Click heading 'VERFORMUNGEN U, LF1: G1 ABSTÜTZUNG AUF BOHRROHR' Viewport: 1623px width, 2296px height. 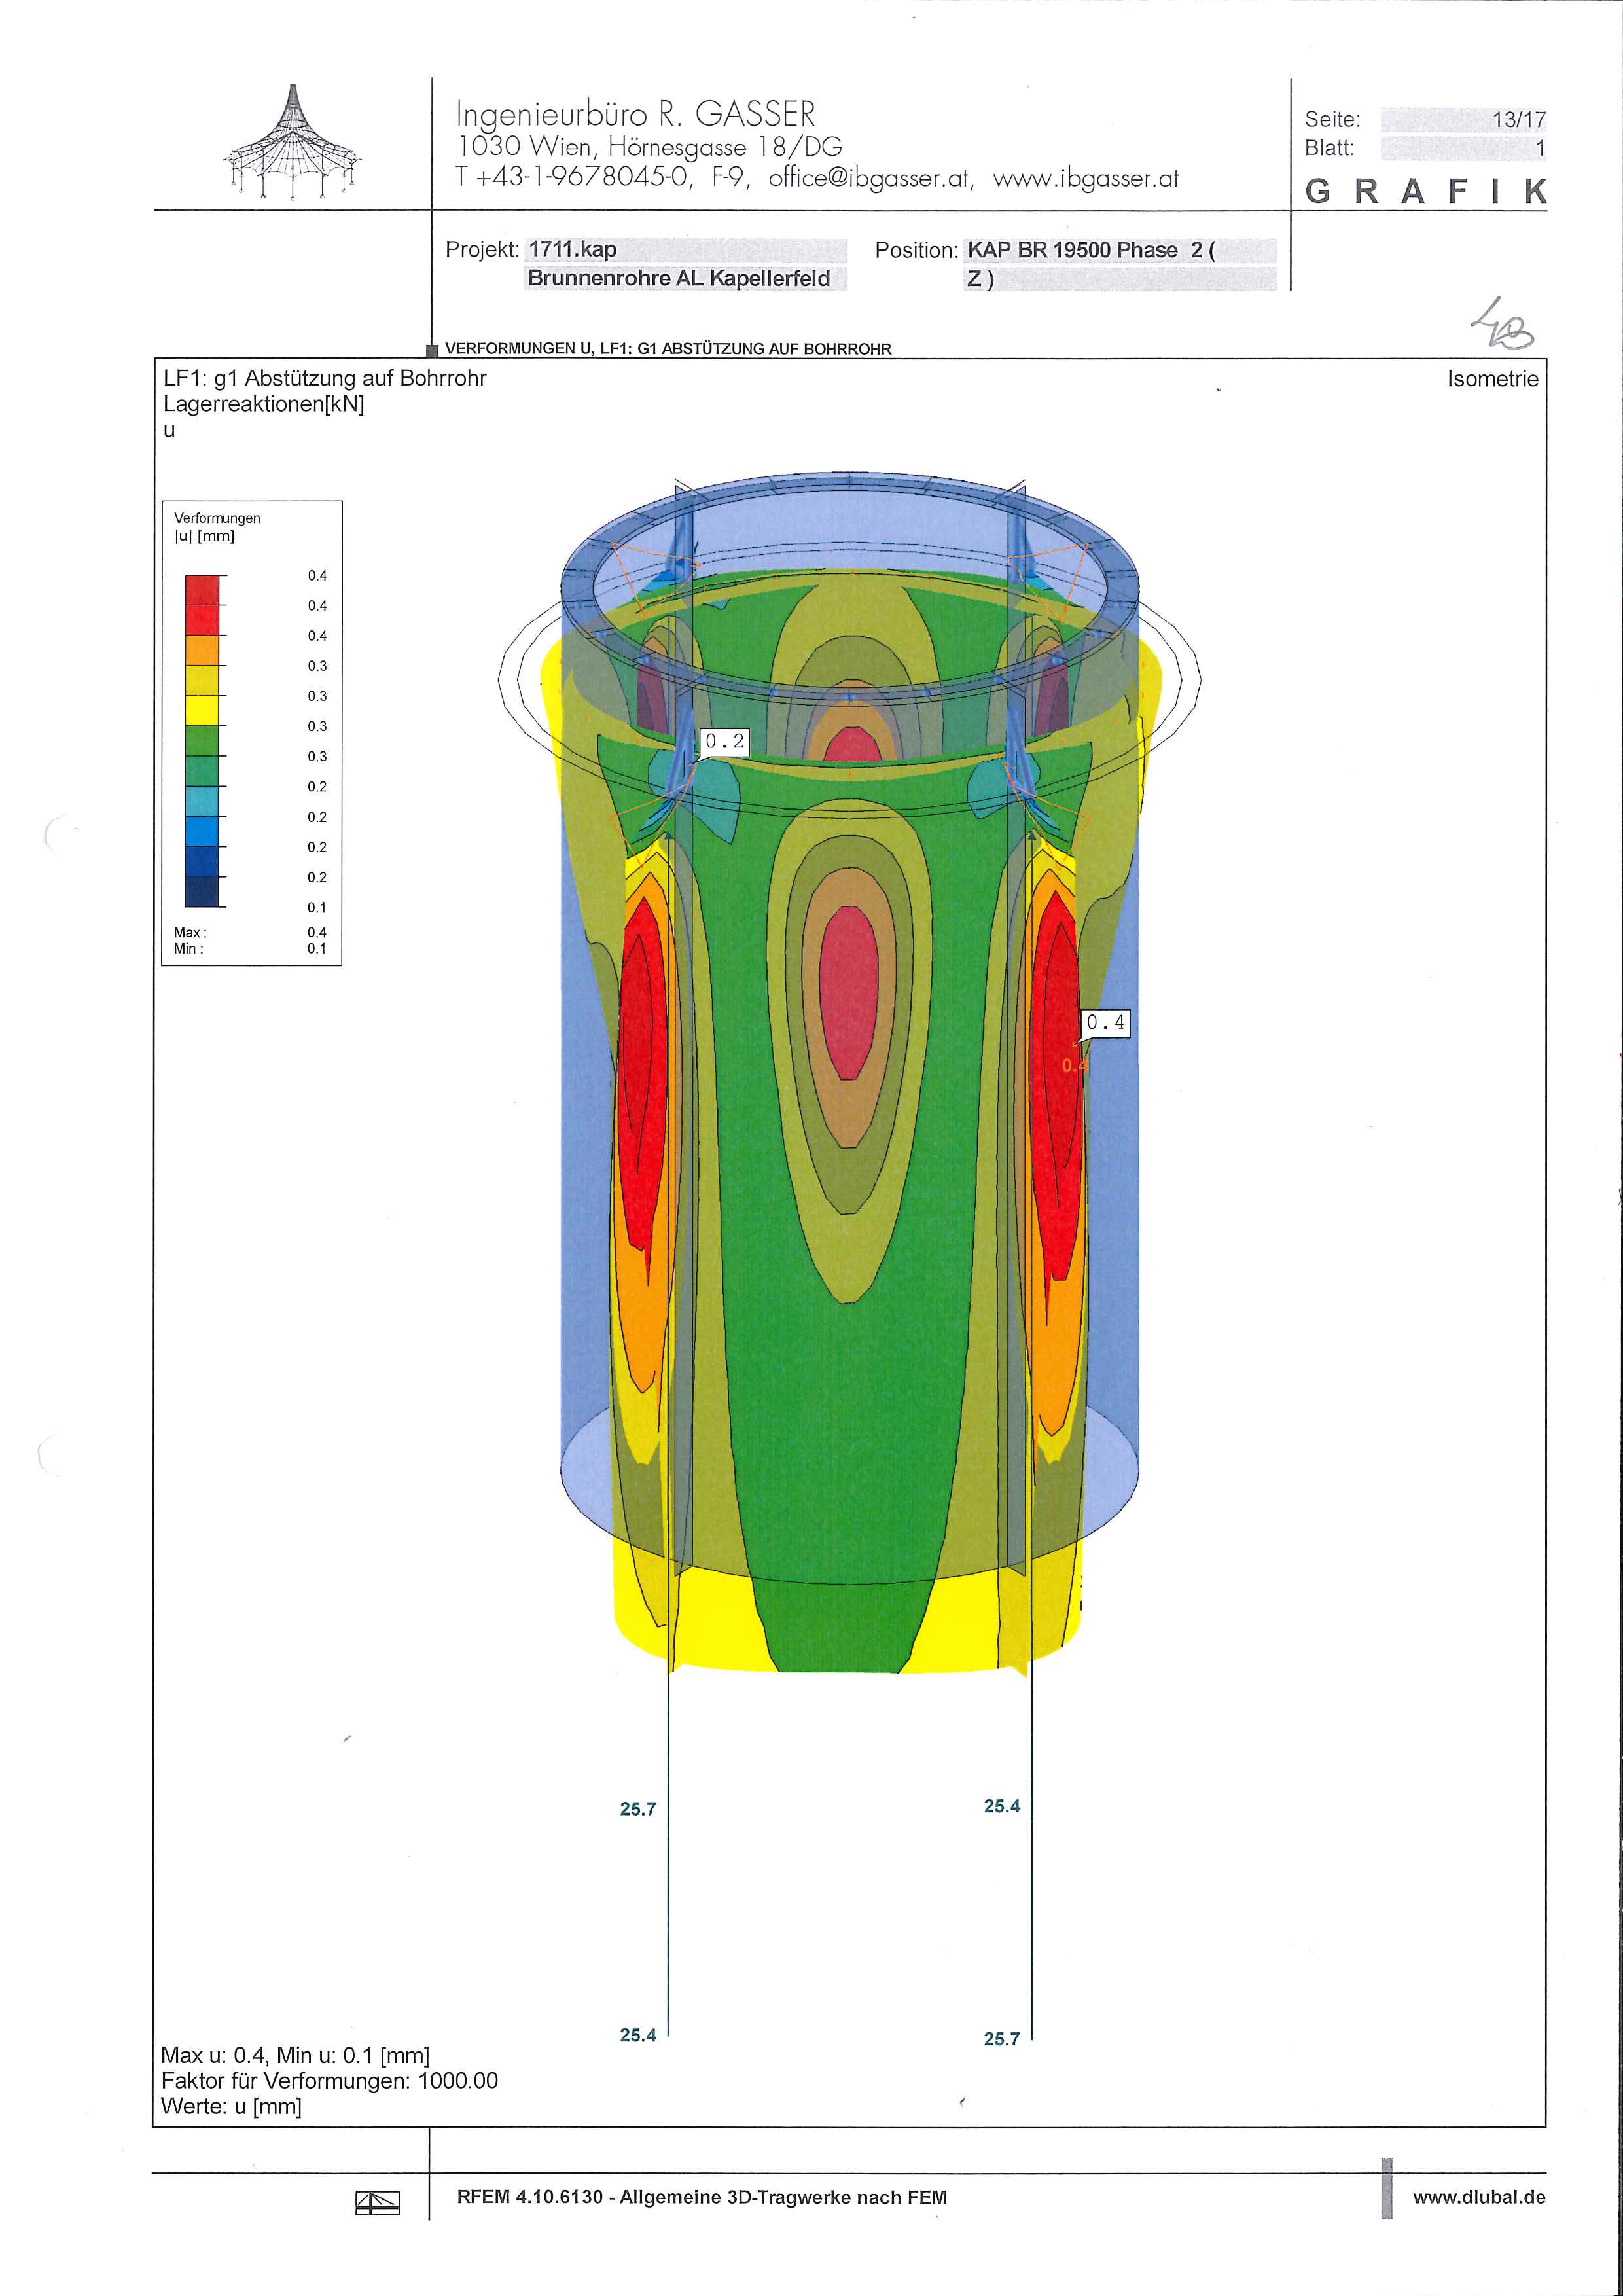pyautogui.click(x=668, y=349)
